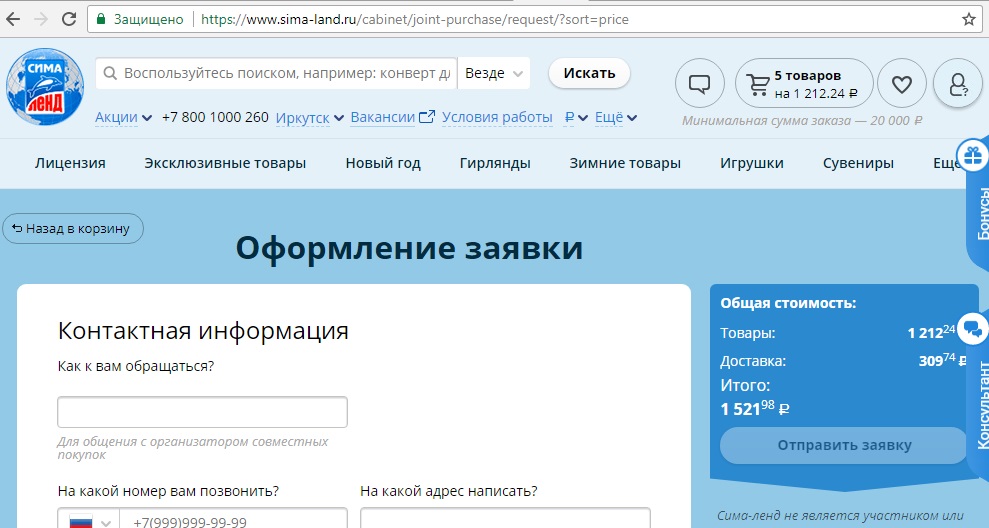
Task: Open the phone country flag selector
Action: 88,521
